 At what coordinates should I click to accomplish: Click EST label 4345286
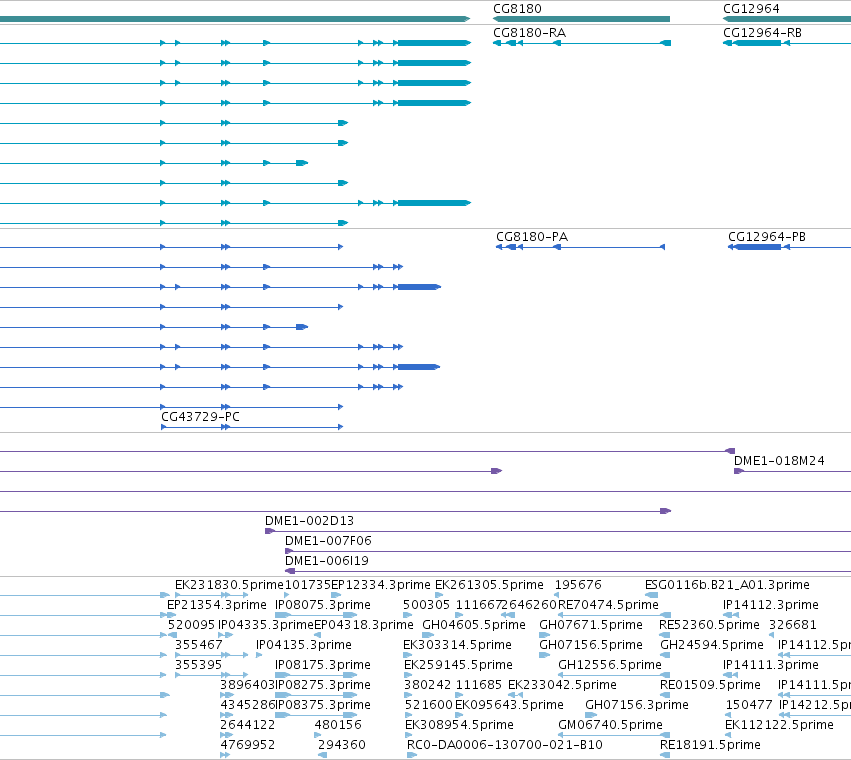click(247, 705)
